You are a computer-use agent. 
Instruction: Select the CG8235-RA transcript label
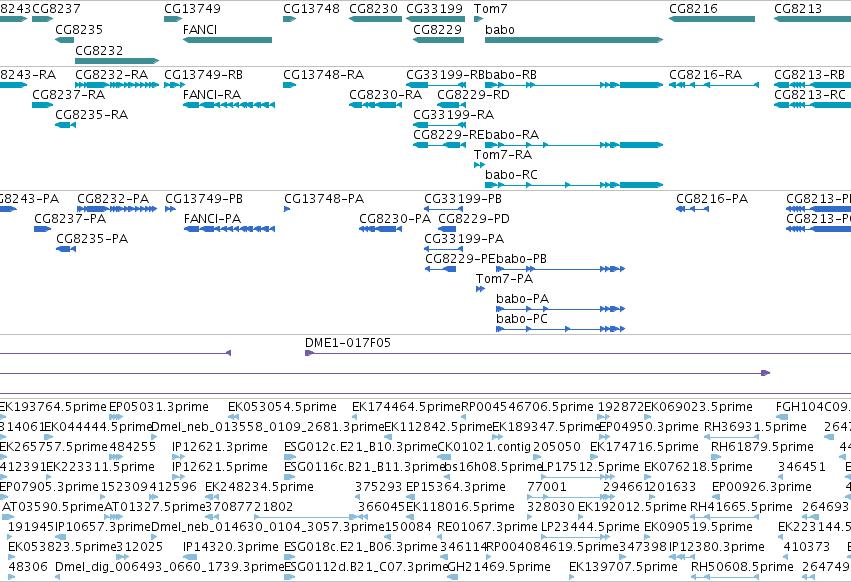[92, 115]
